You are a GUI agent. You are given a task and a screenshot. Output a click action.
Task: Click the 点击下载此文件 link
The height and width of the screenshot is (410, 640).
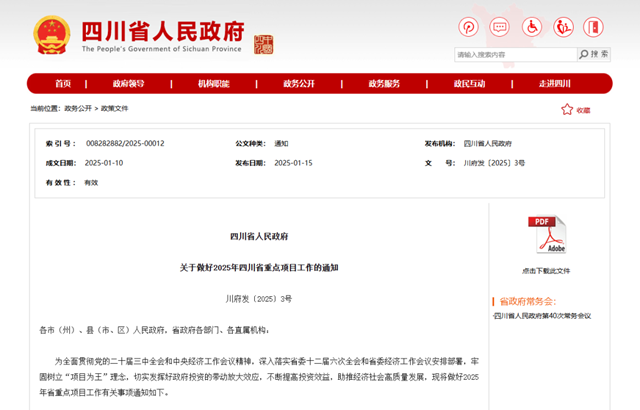[546, 271]
